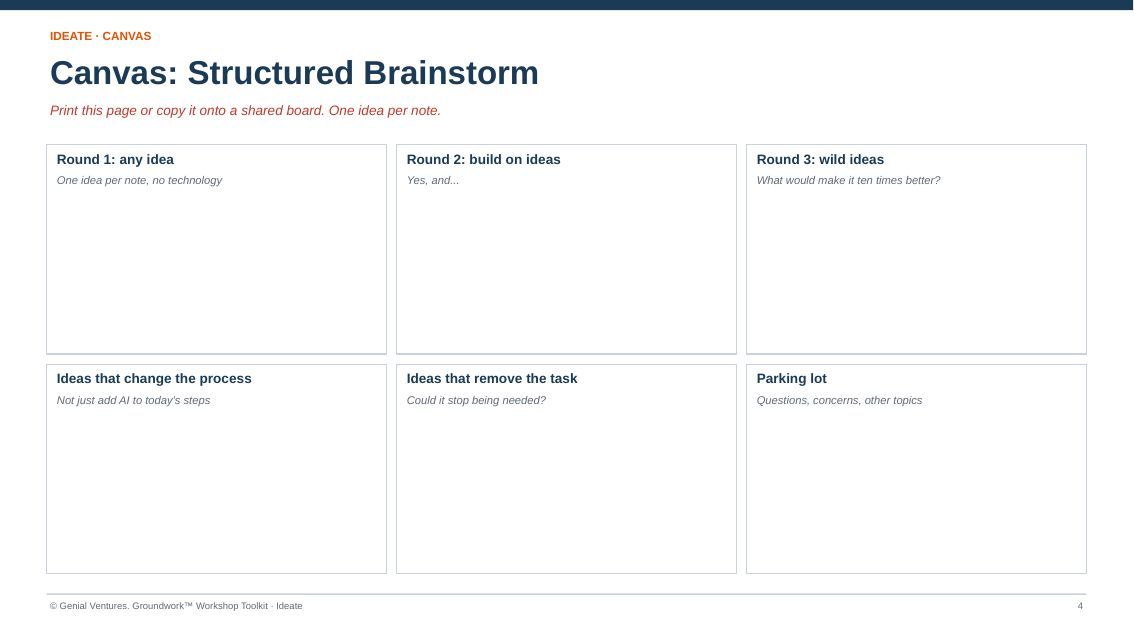The height and width of the screenshot is (638, 1134).
Task: Select the 'Yes, and...' prompt text
Action: (432, 180)
